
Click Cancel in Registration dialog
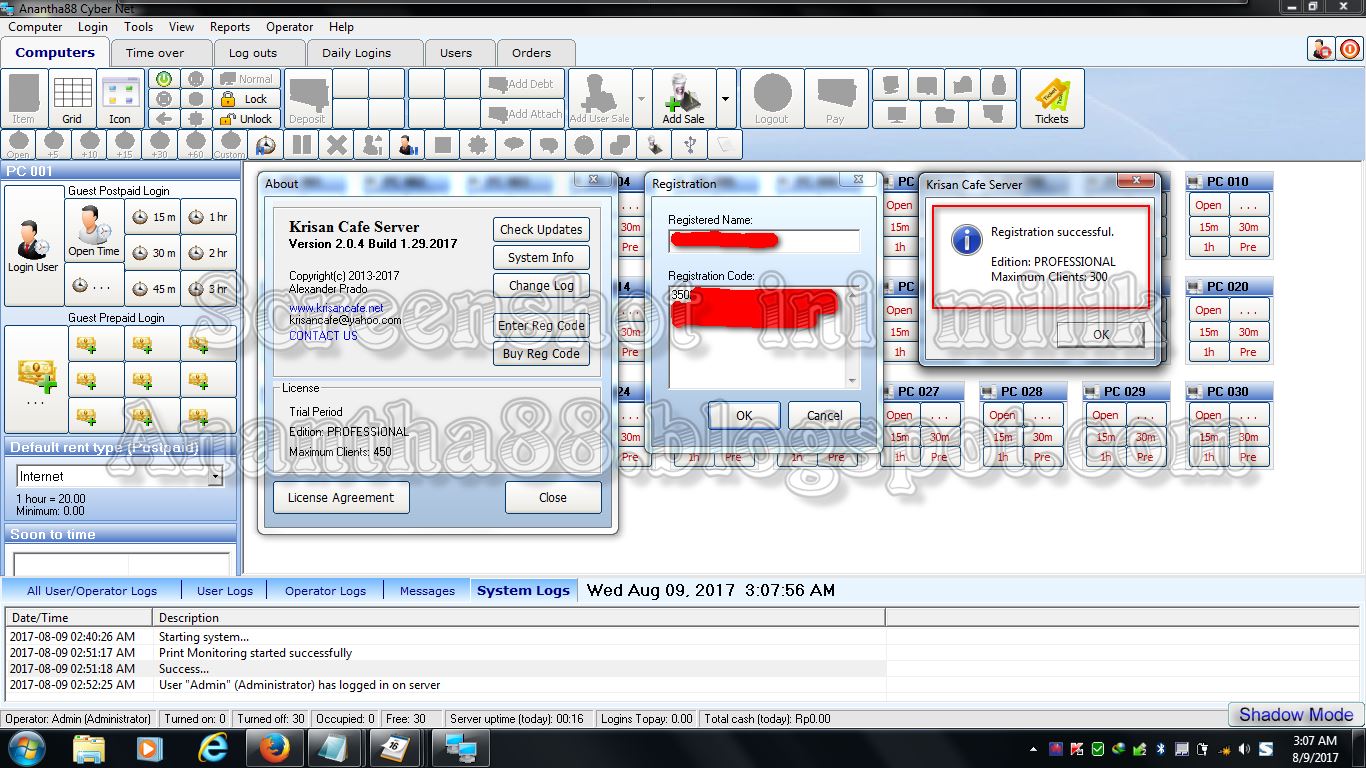[824, 415]
